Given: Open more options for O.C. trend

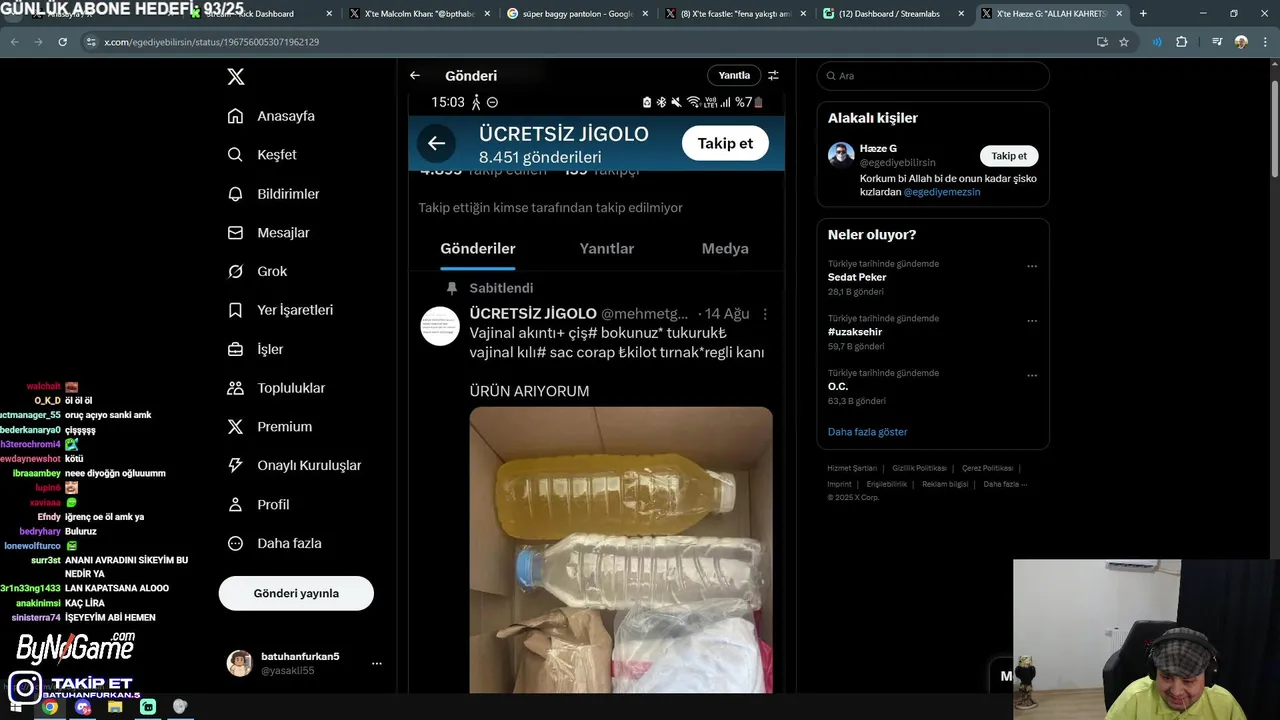Looking at the screenshot, I should pyautogui.click(x=1032, y=376).
